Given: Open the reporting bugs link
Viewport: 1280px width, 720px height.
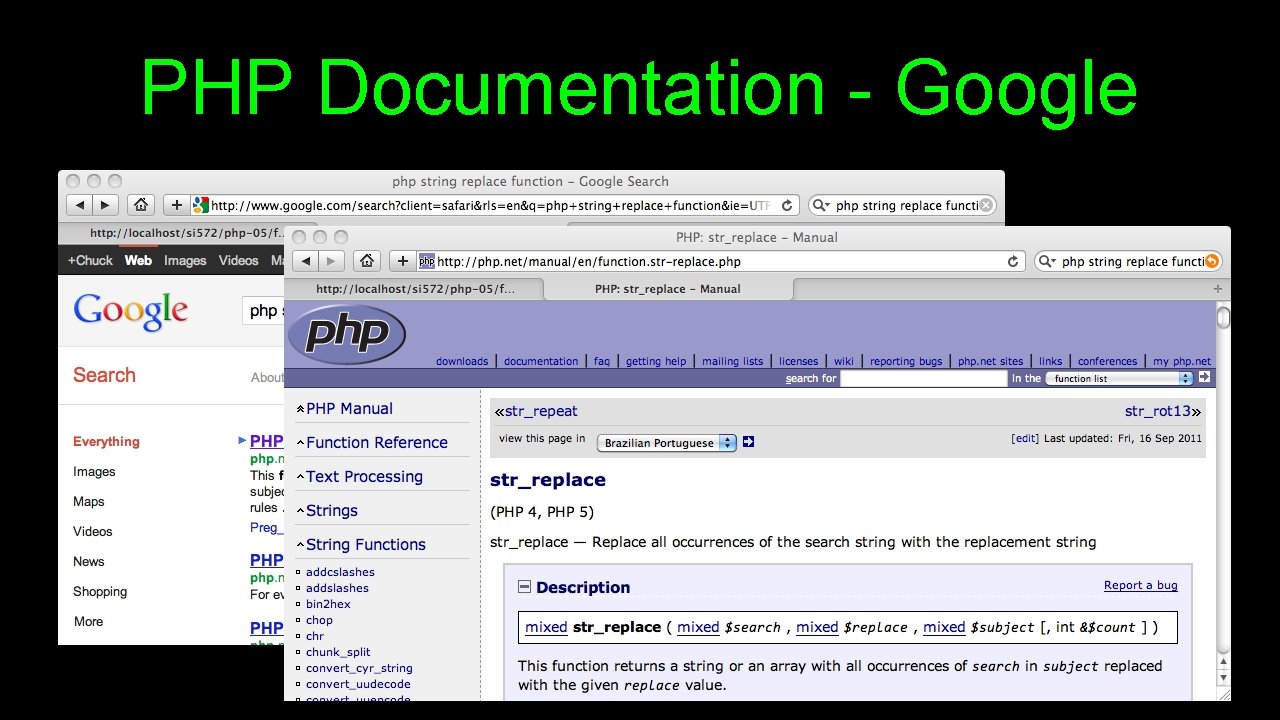Looking at the screenshot, I should tap(906, 361).
